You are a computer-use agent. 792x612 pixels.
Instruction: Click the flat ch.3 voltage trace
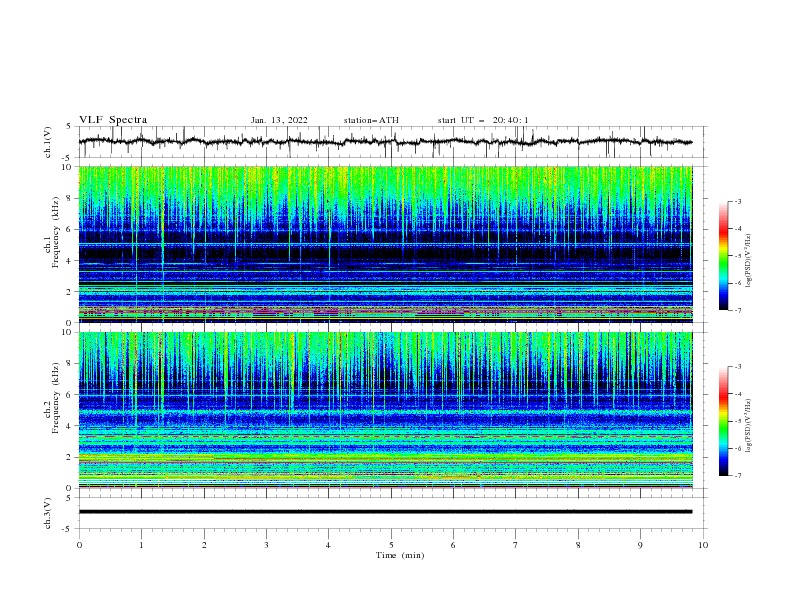[385, 512]
